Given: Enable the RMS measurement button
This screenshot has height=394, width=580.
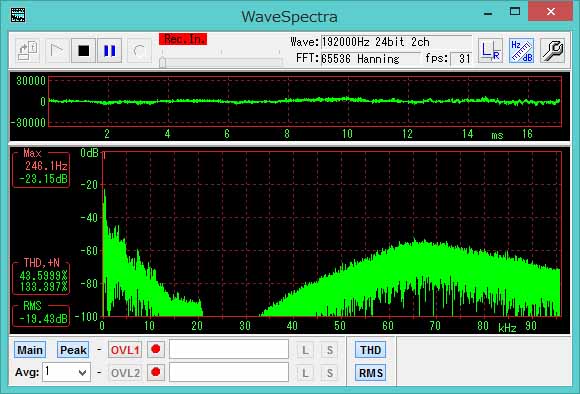Looking at the screenshot, I should 371,373.
